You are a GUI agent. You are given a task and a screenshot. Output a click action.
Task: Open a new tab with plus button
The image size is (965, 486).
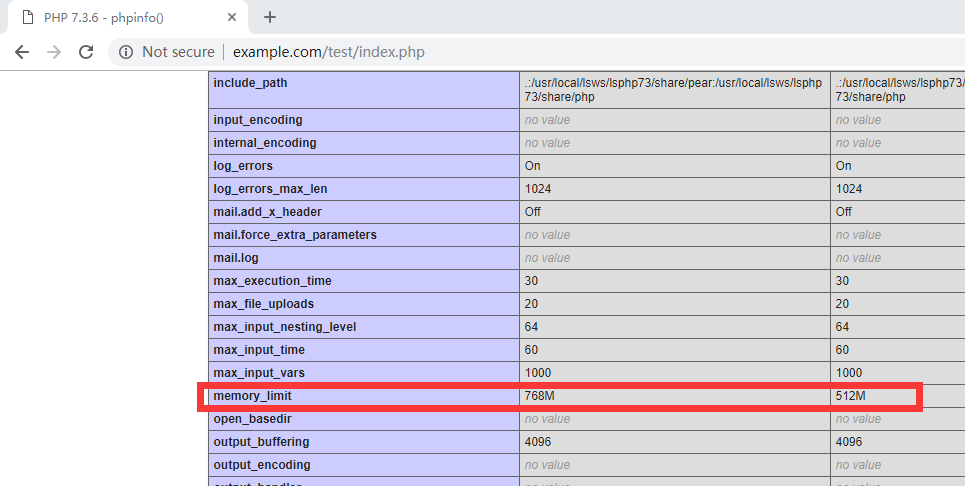coord(270,17)
